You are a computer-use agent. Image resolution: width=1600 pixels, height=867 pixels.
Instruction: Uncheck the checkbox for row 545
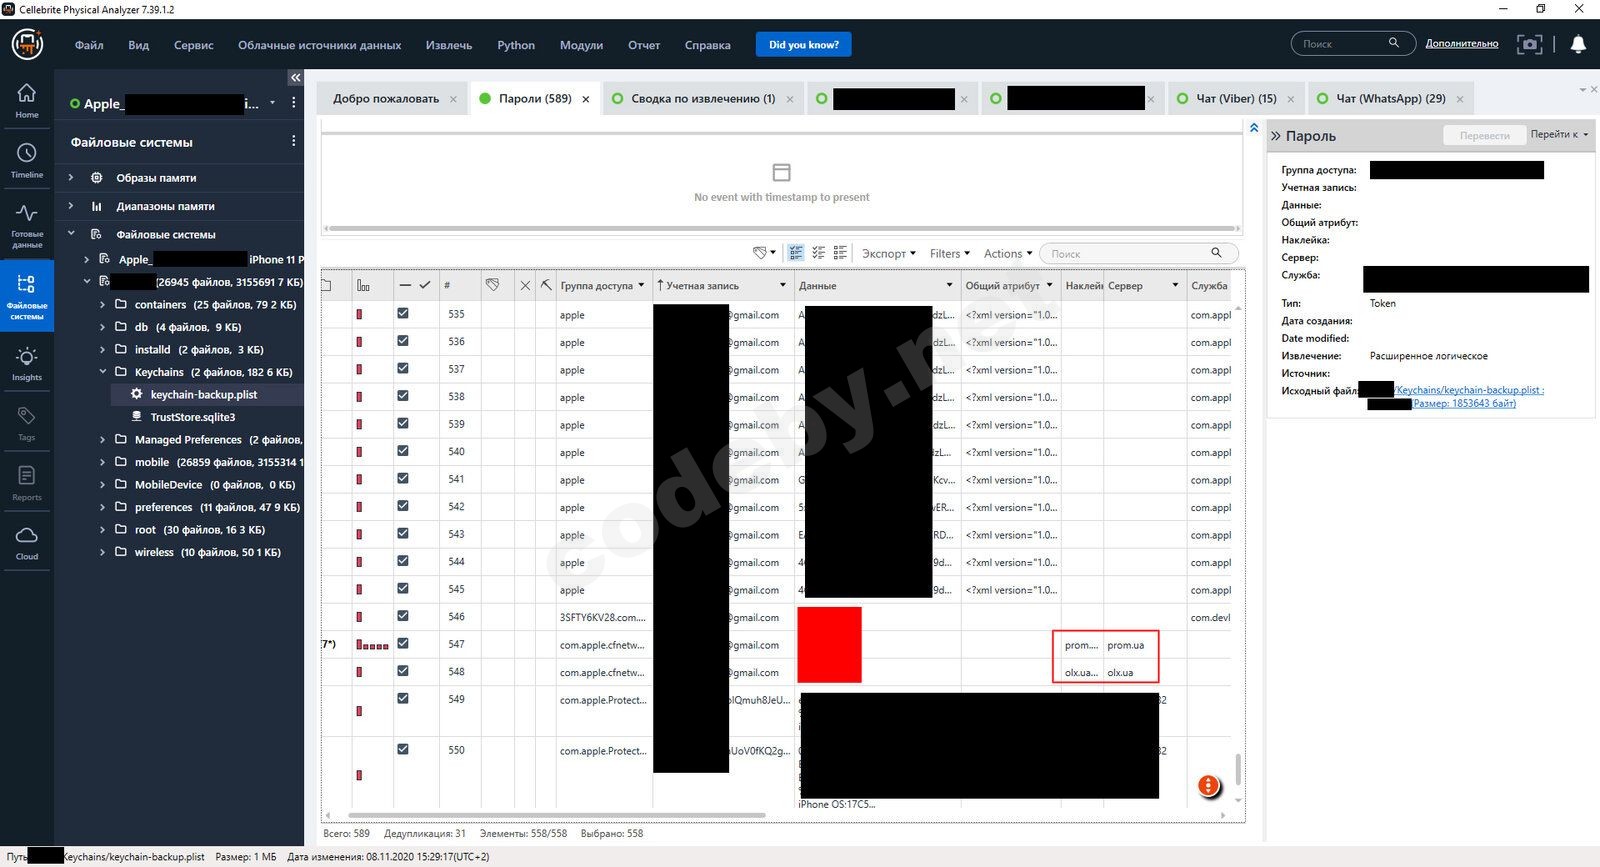[x=403, y=588]
